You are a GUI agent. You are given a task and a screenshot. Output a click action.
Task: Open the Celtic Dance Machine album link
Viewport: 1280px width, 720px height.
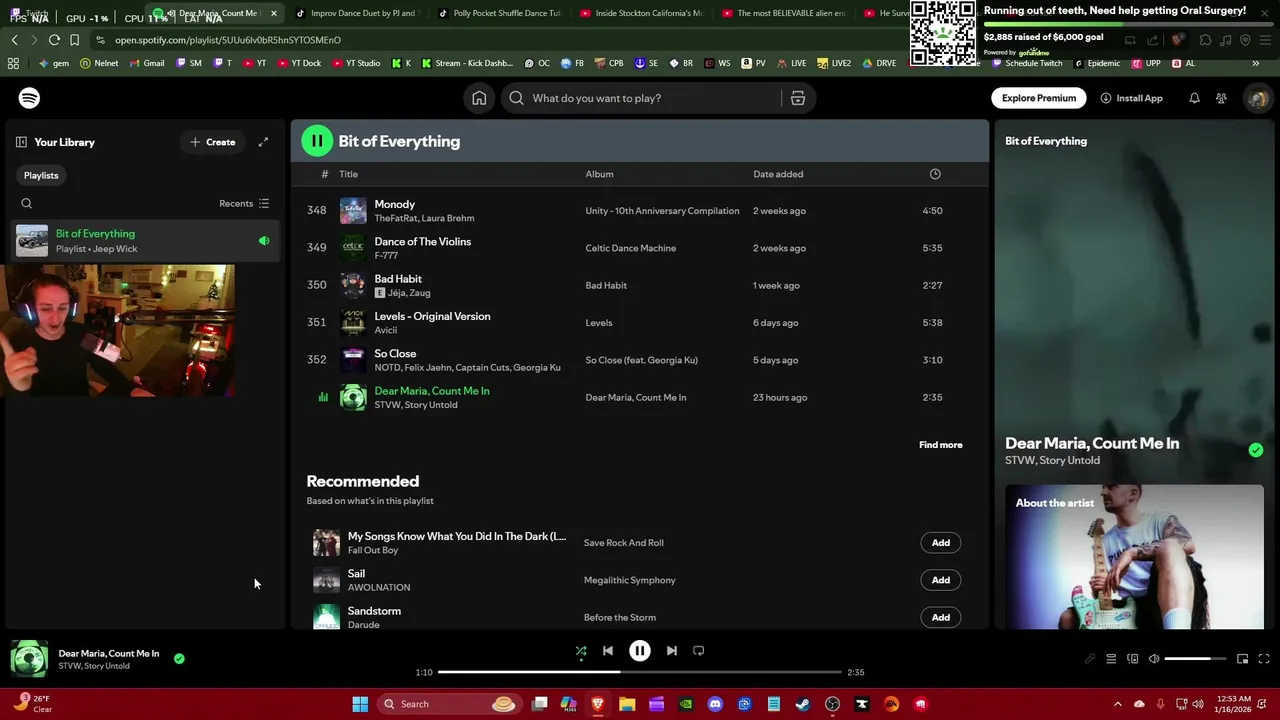tap(630, 248)
